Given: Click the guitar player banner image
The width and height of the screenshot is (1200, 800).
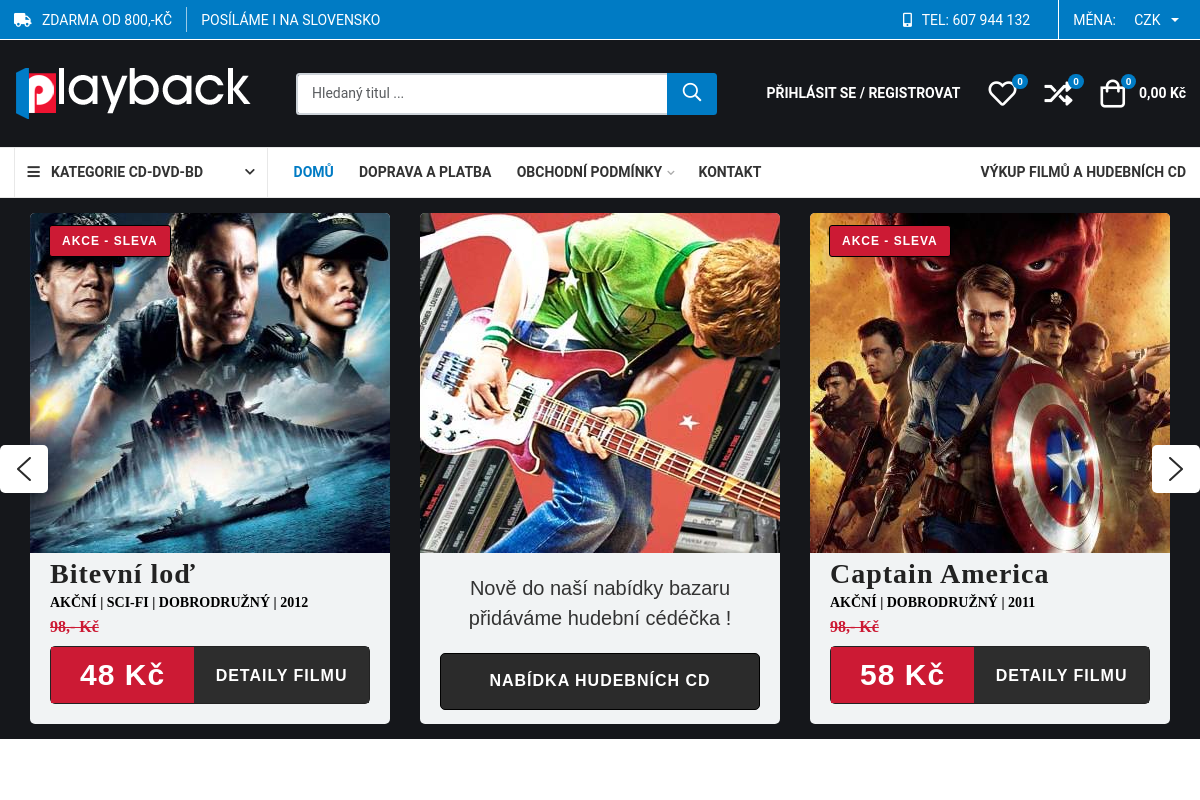Looking at the screenshot, I should pyautogui.click(x=600, y=383).
